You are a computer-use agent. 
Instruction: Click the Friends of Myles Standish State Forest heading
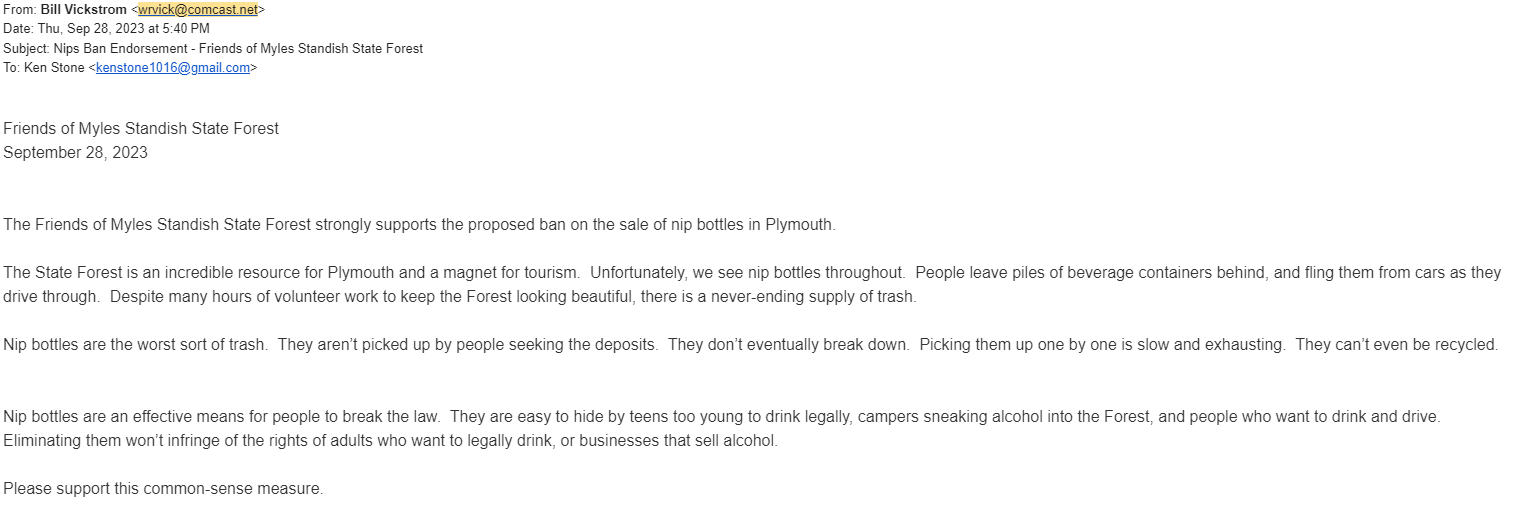coord(141,128)
